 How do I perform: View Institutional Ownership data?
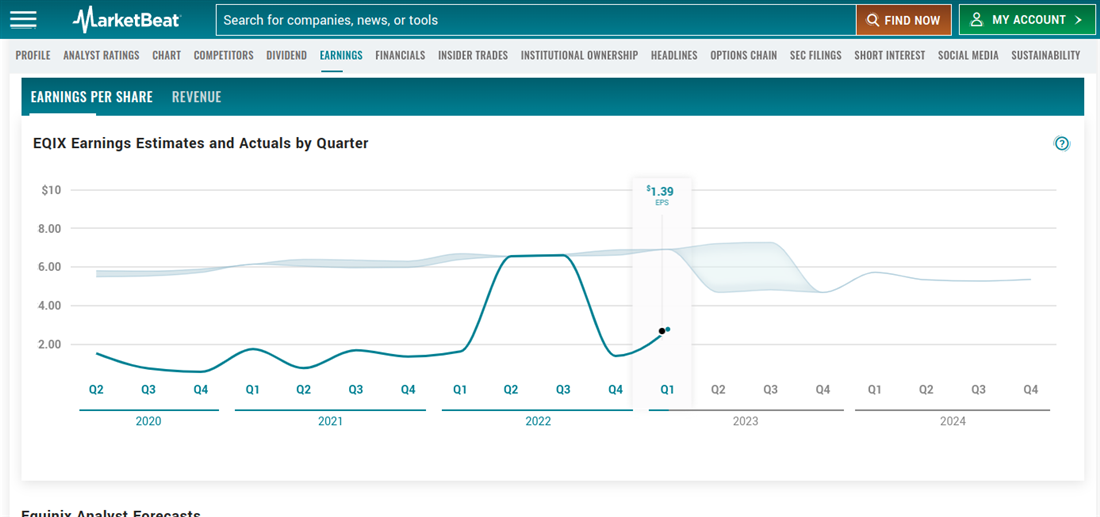(579, 55)
